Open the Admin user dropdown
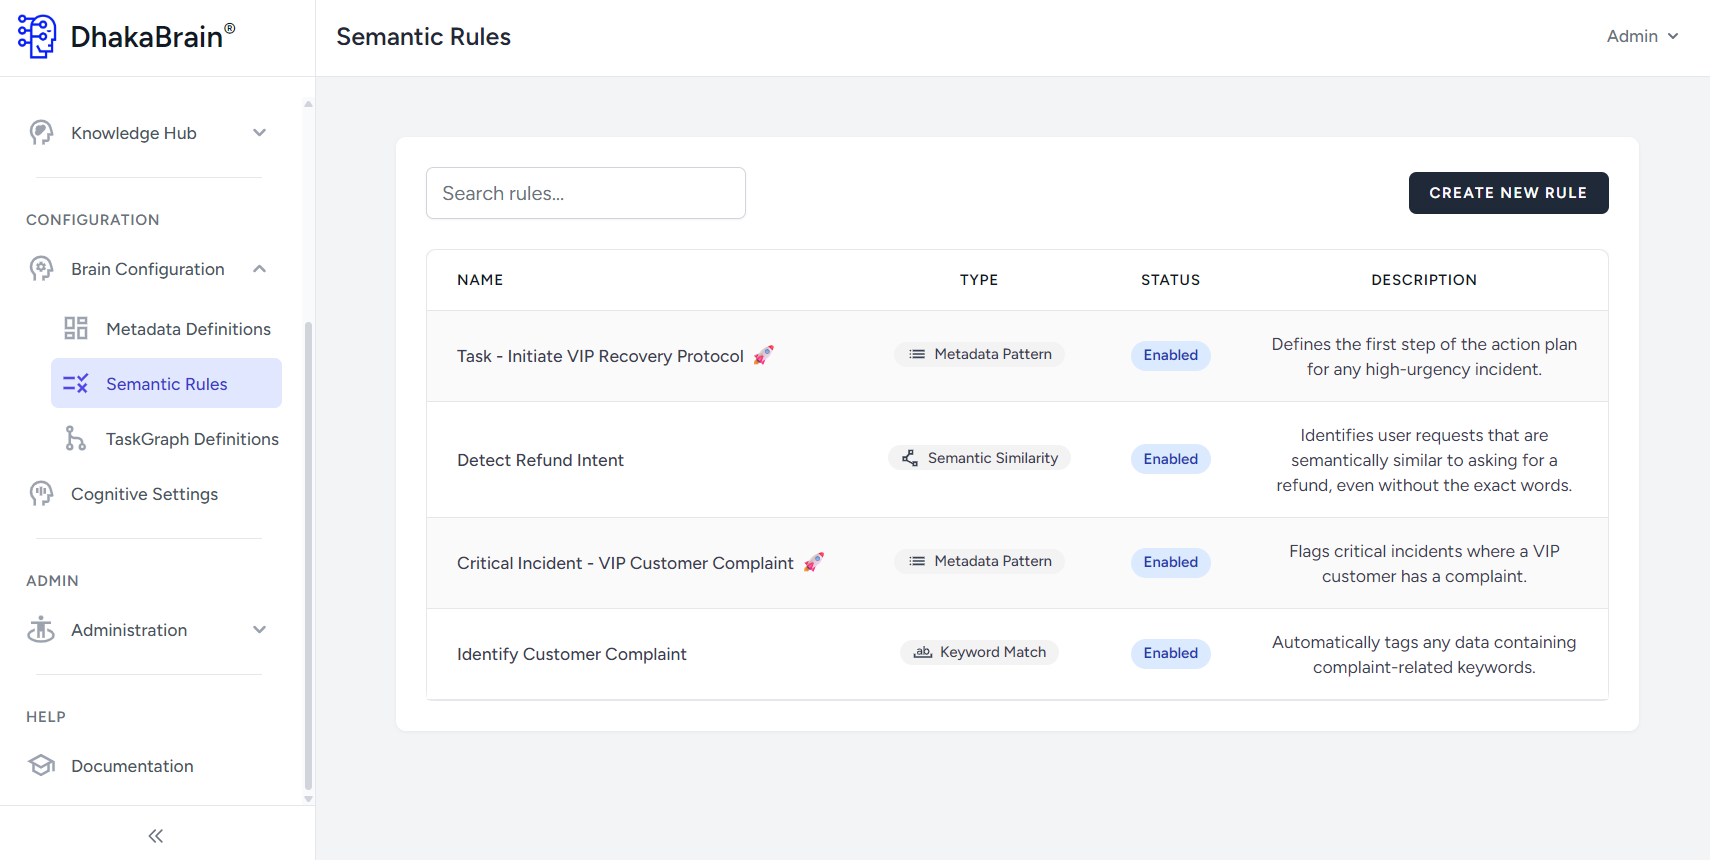The image size is (1710, 860). tap(1642, 36)
